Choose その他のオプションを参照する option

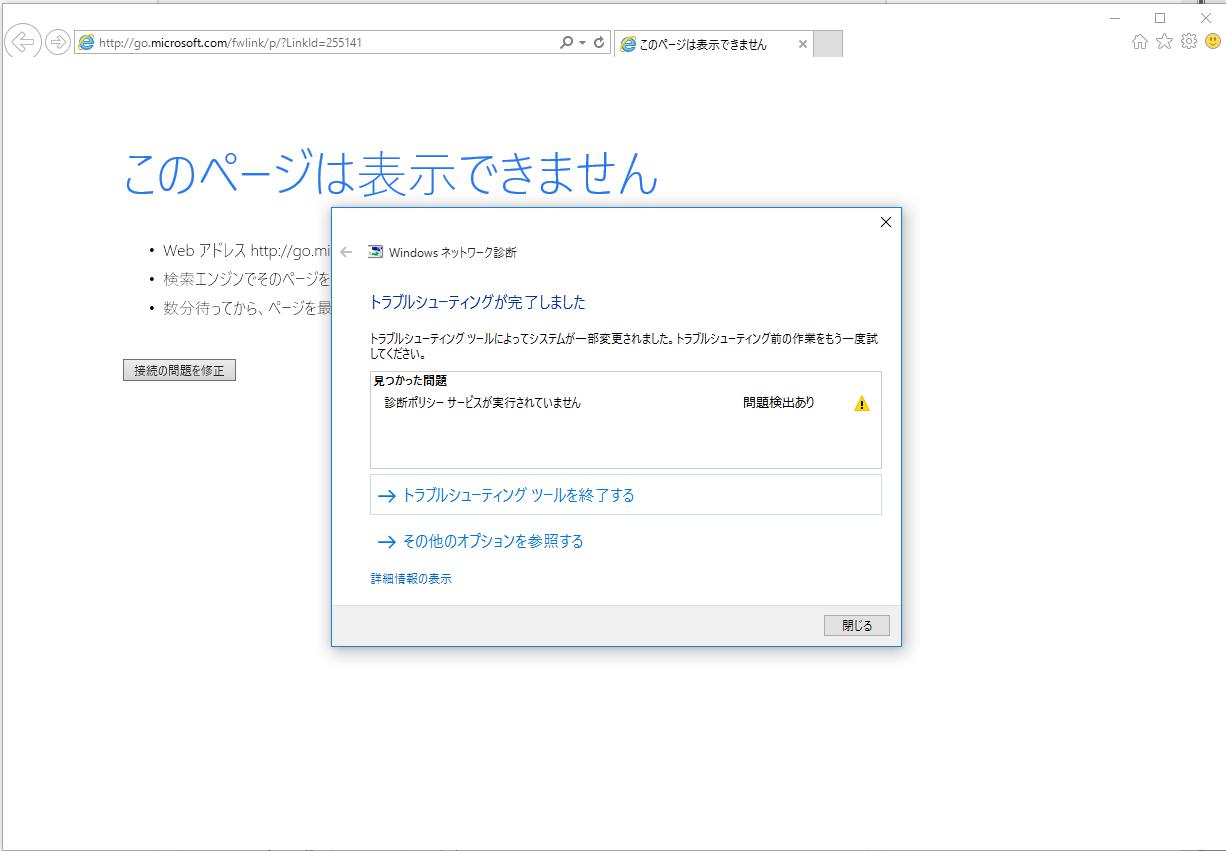click(x=492, y=541)
